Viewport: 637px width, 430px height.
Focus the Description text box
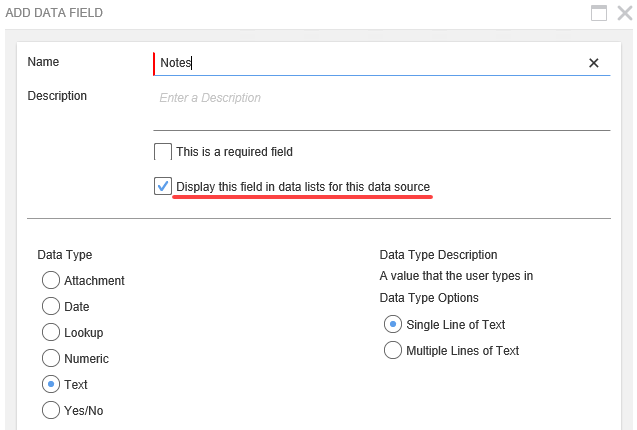(x=380, y=98)
